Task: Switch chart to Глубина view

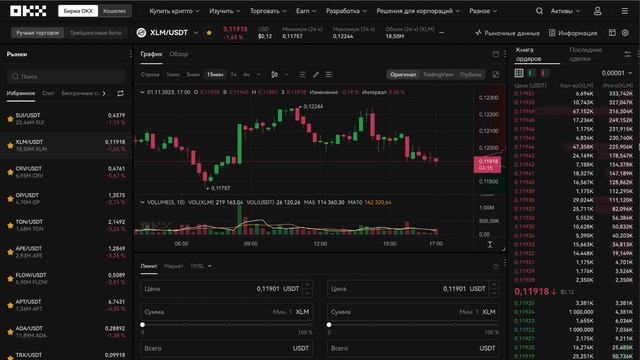Action: pos(471,75)
